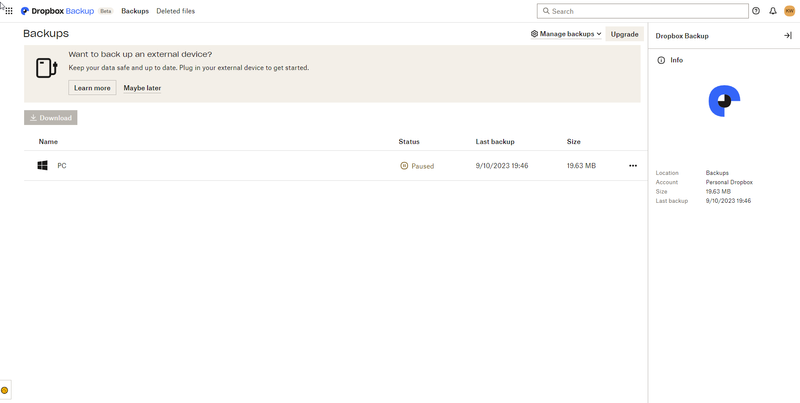The image size is (800, 403).
Task: Click the Upgrade button
Action: click(624, 34)
